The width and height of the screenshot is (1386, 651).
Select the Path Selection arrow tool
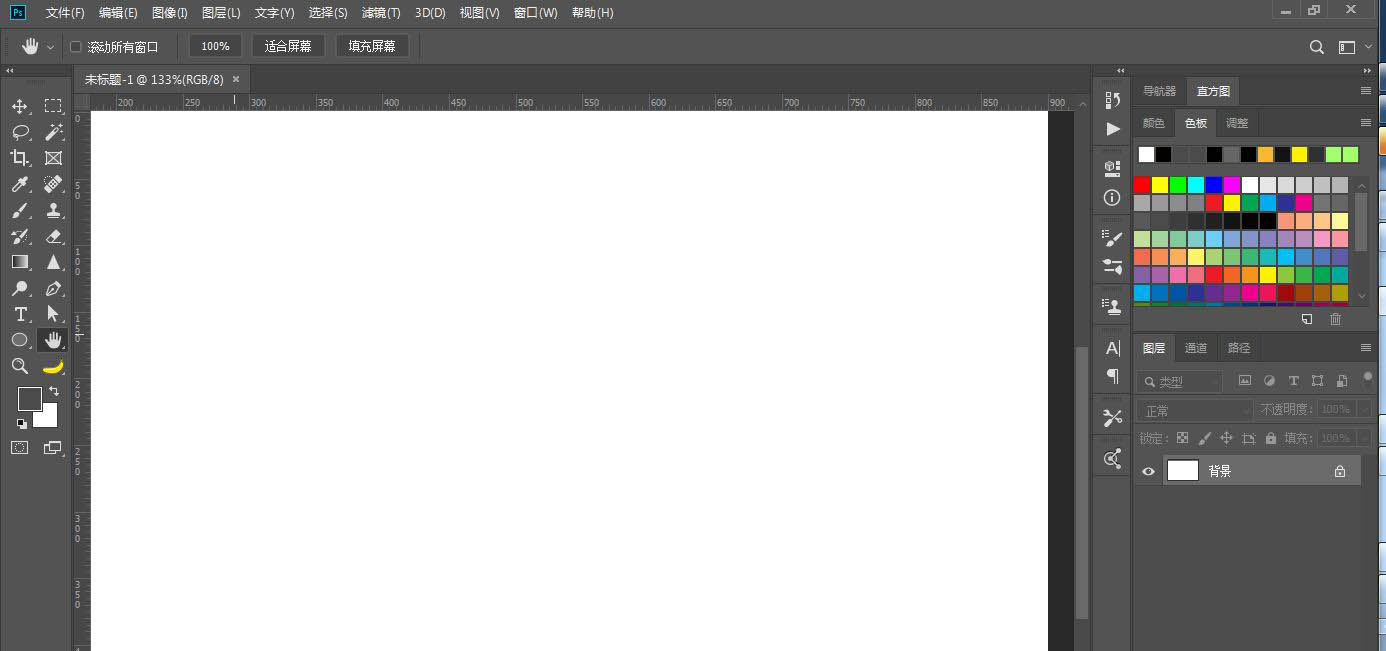pyautogui.click(x=53, y=314)
